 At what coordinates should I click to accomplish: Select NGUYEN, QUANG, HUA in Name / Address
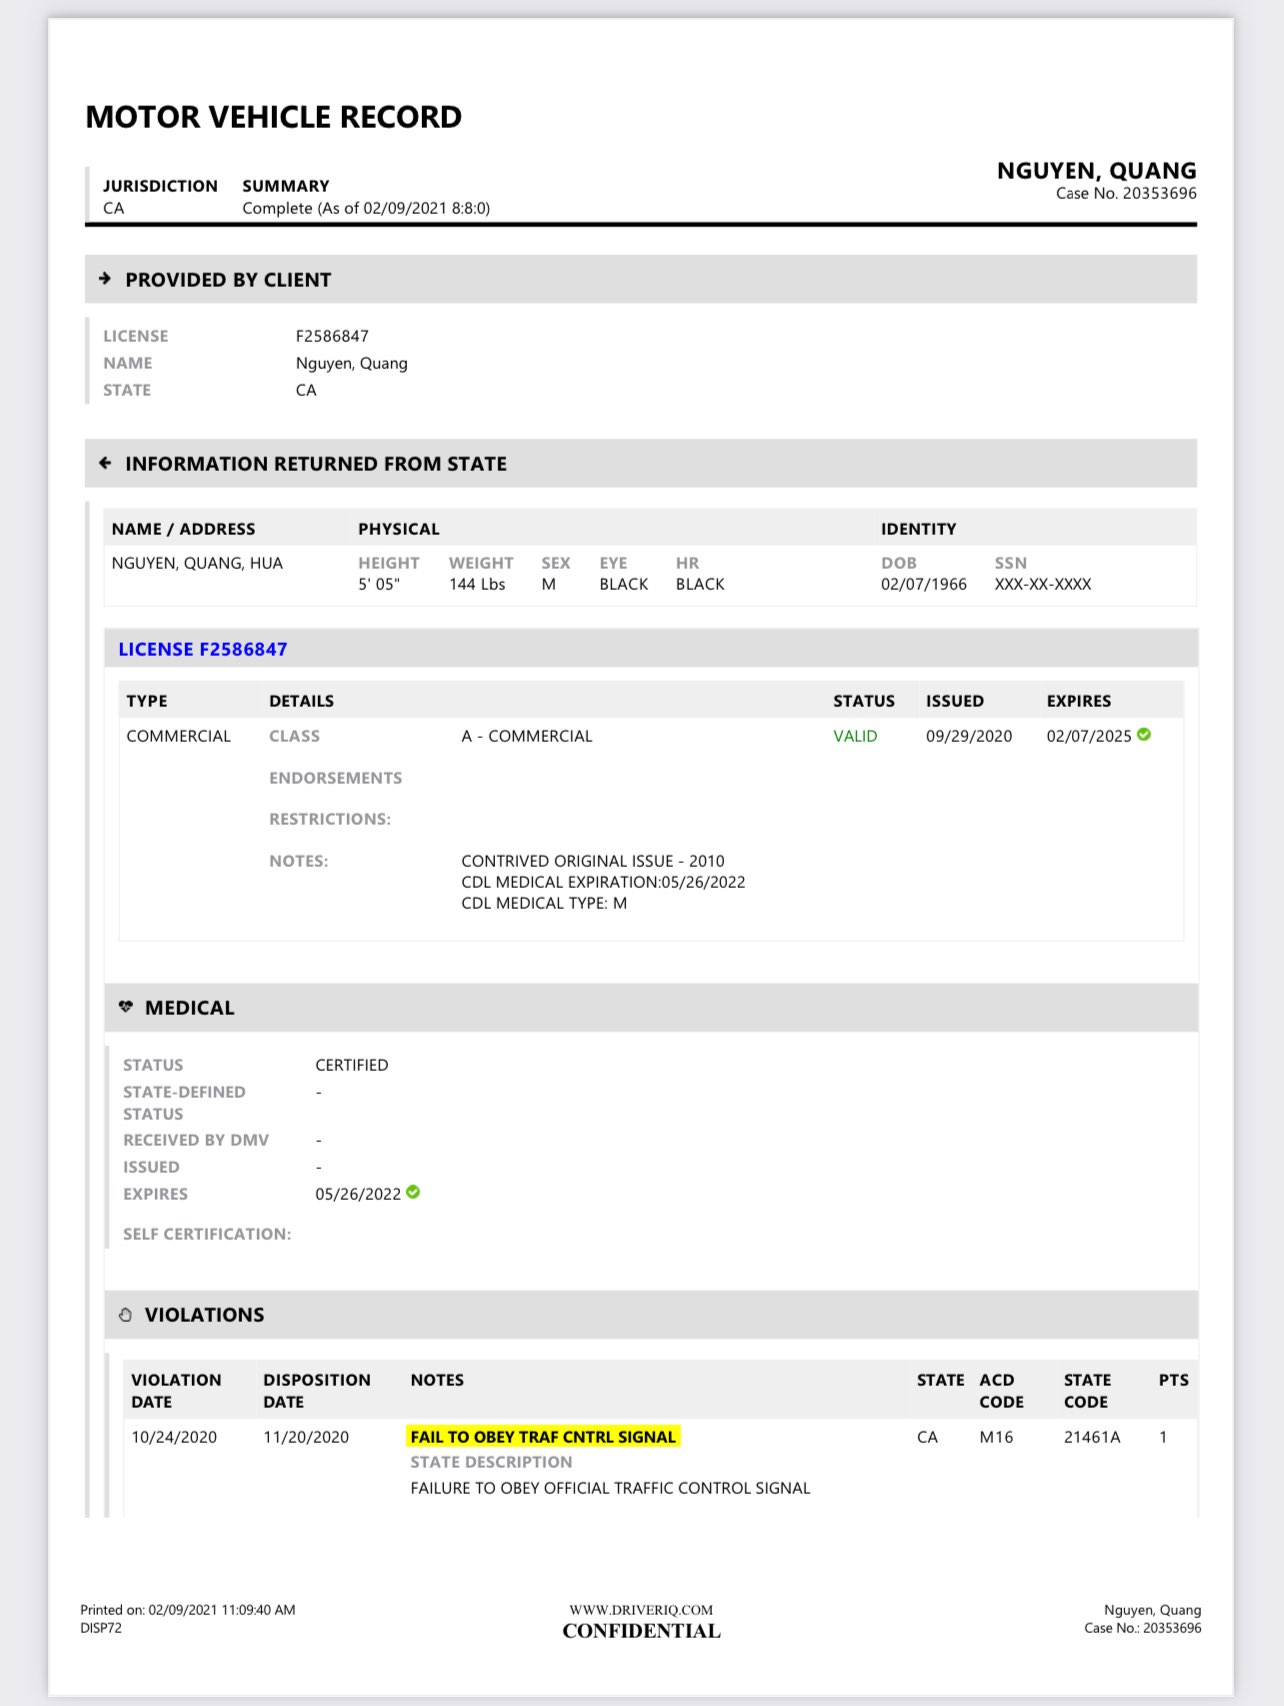[x=197, y=563]
